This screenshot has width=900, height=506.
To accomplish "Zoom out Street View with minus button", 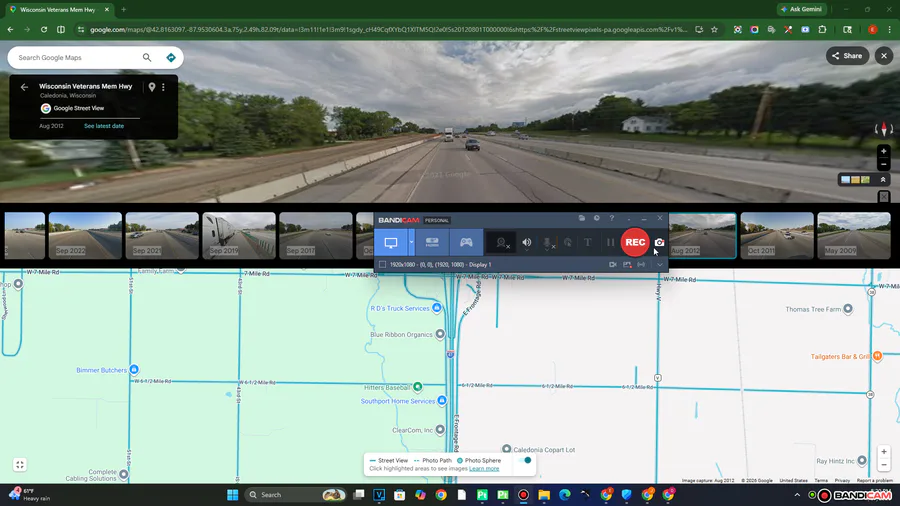I will coord(883,165).
